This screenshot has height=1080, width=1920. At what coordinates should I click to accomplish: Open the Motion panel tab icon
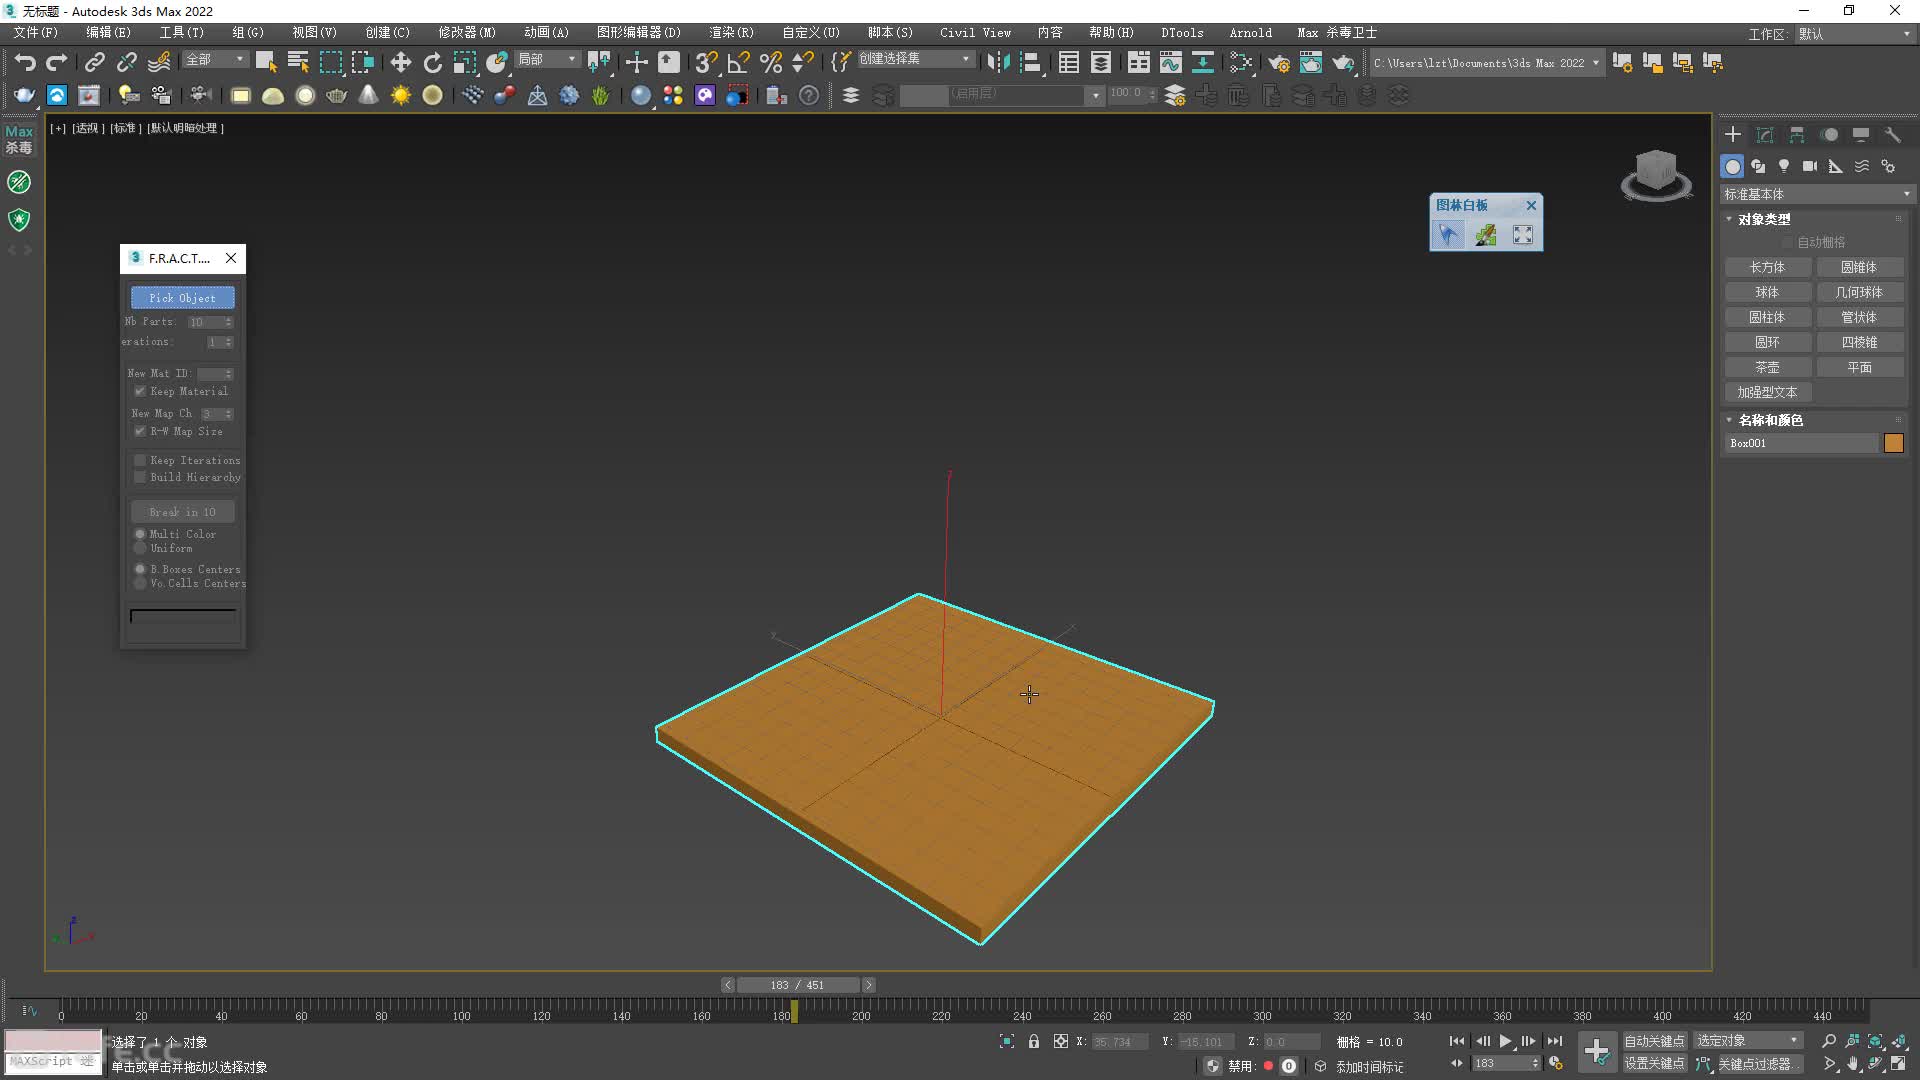point(1829,134)
